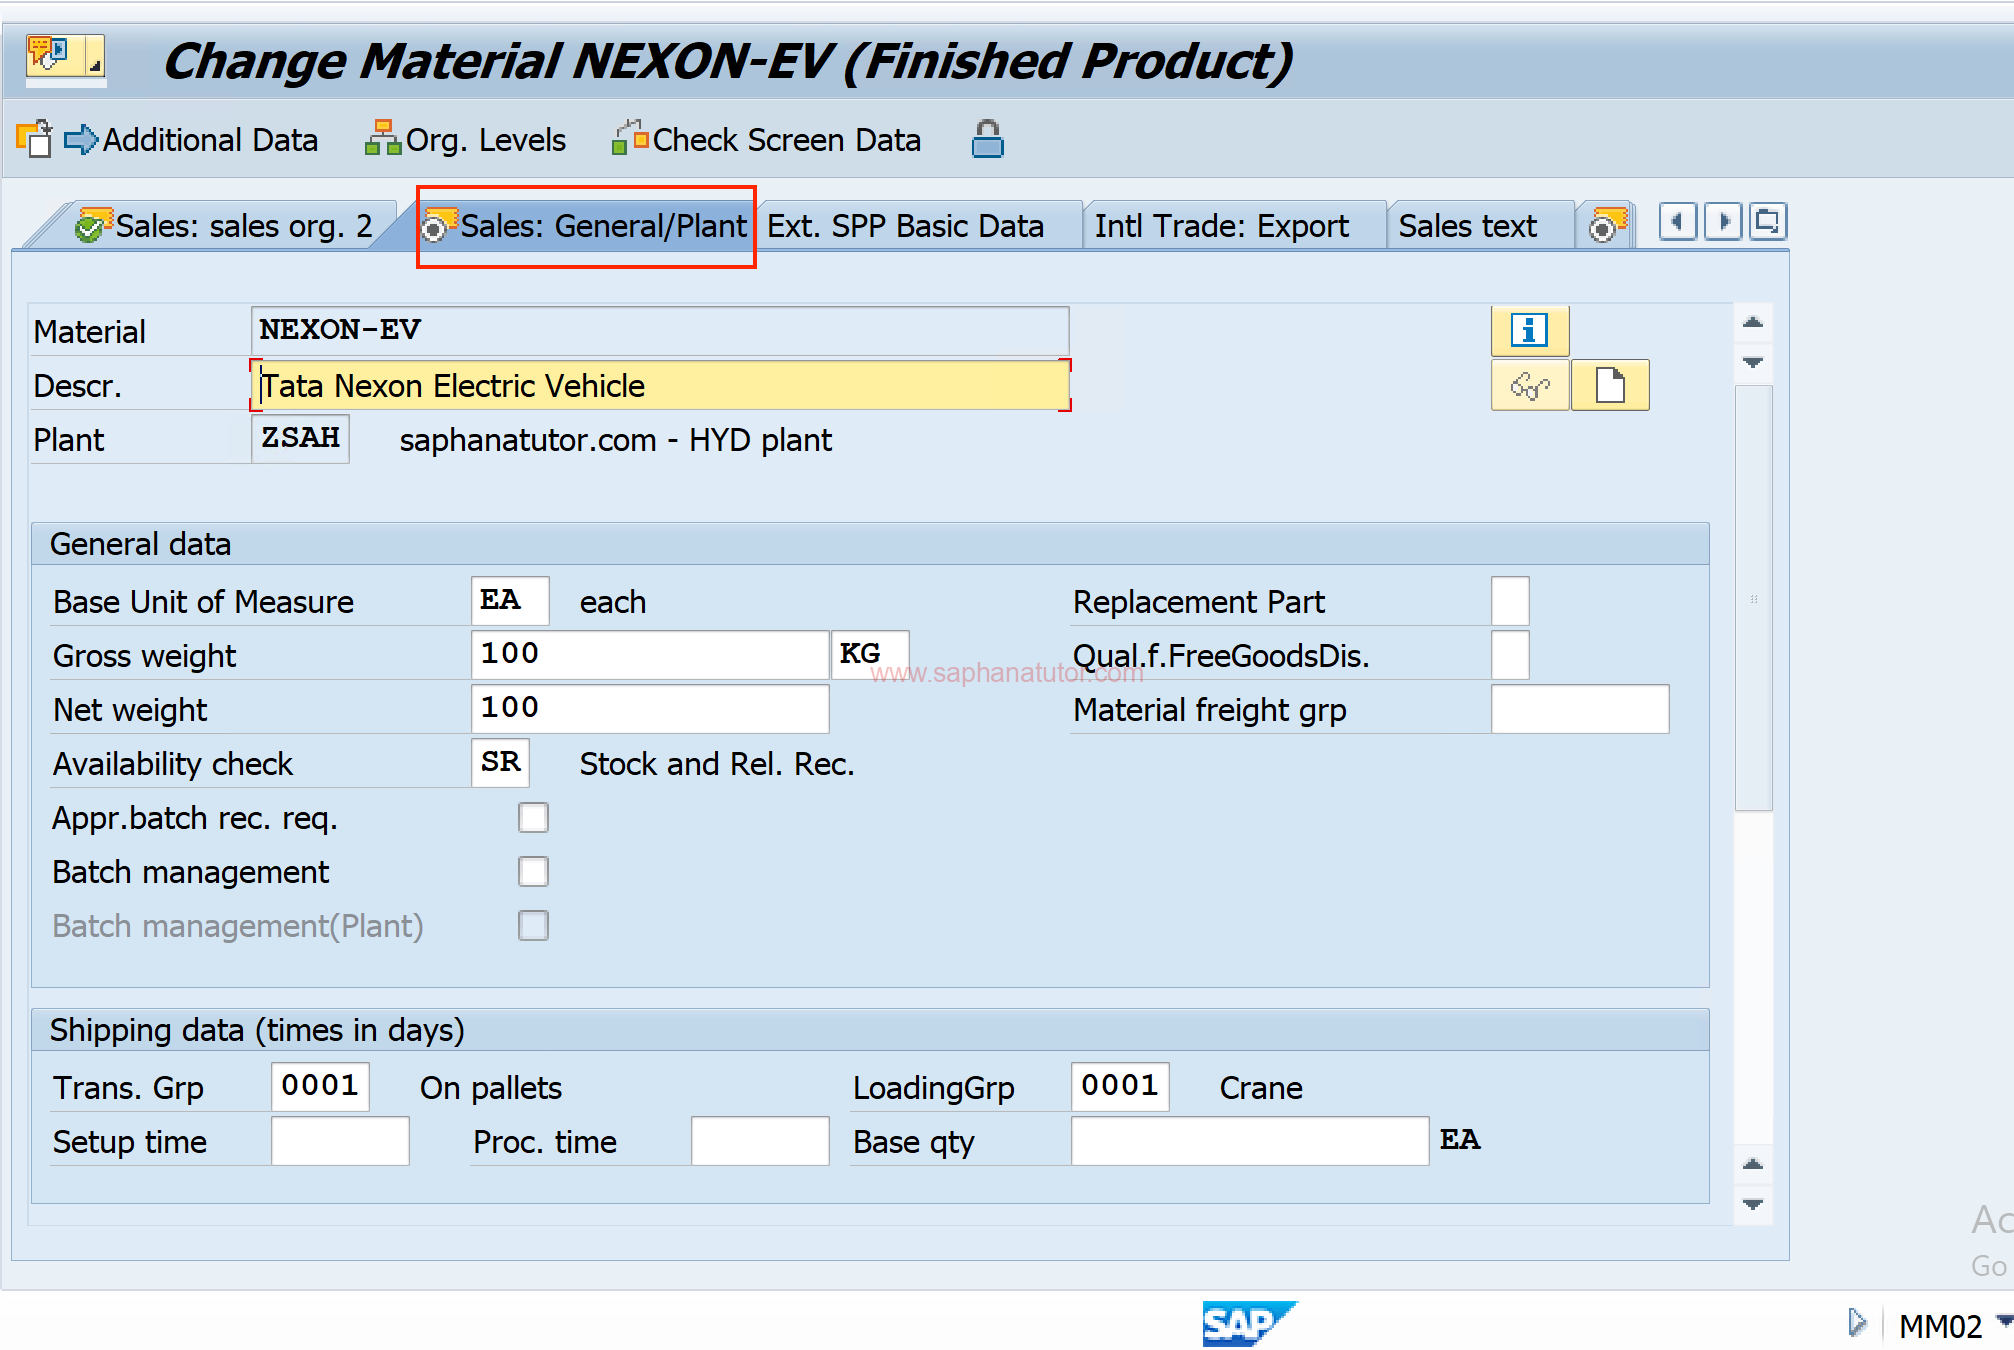The width and height of the screenshot is (2014, 1350).
Task: Click the 'On pallets' description
Action: pos(491,1088)
